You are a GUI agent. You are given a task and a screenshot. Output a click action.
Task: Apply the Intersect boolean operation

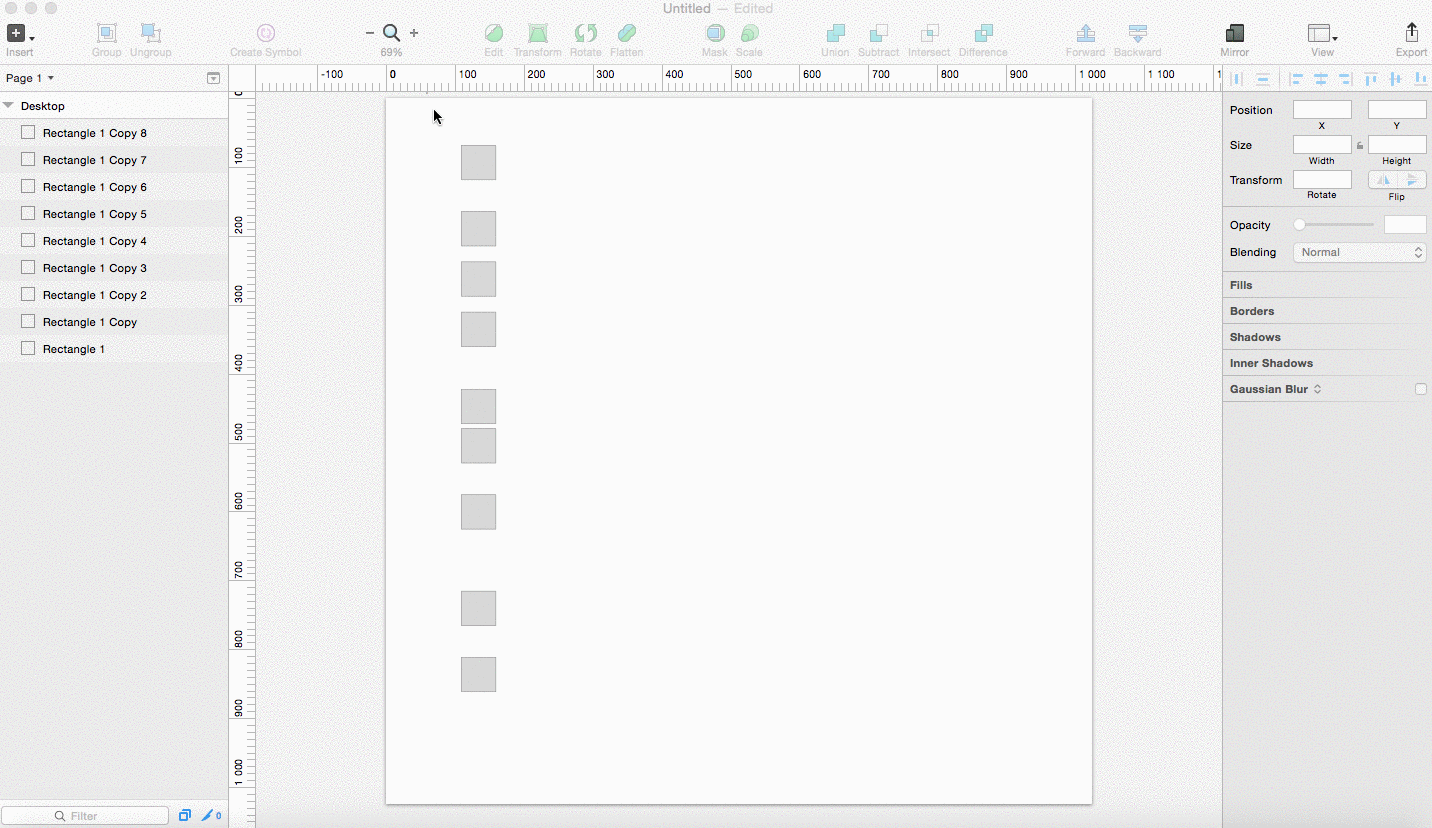[929, 34]
